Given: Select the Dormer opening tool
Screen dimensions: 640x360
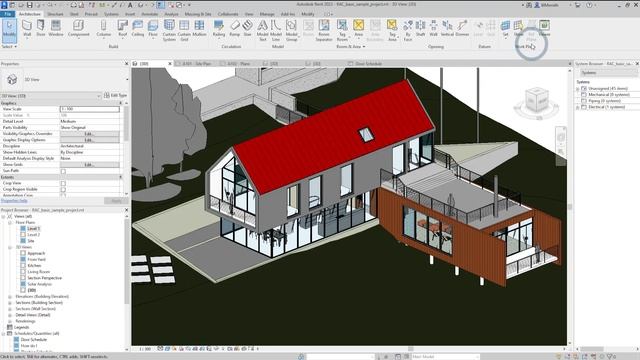Looking at the screenshot, I should [462, 29].
